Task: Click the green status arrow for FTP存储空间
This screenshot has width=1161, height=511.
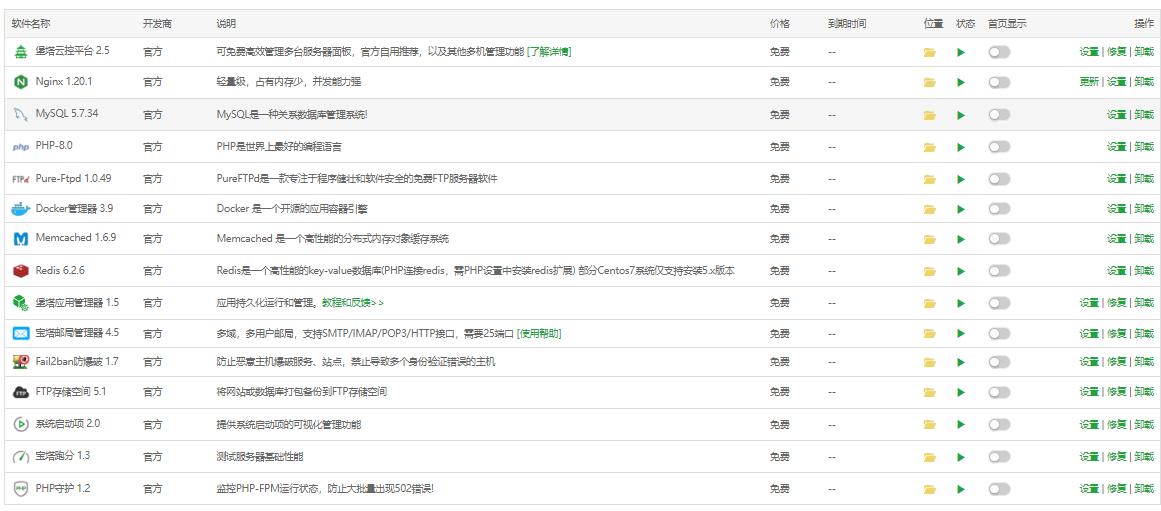Action: tap(961, 392)
